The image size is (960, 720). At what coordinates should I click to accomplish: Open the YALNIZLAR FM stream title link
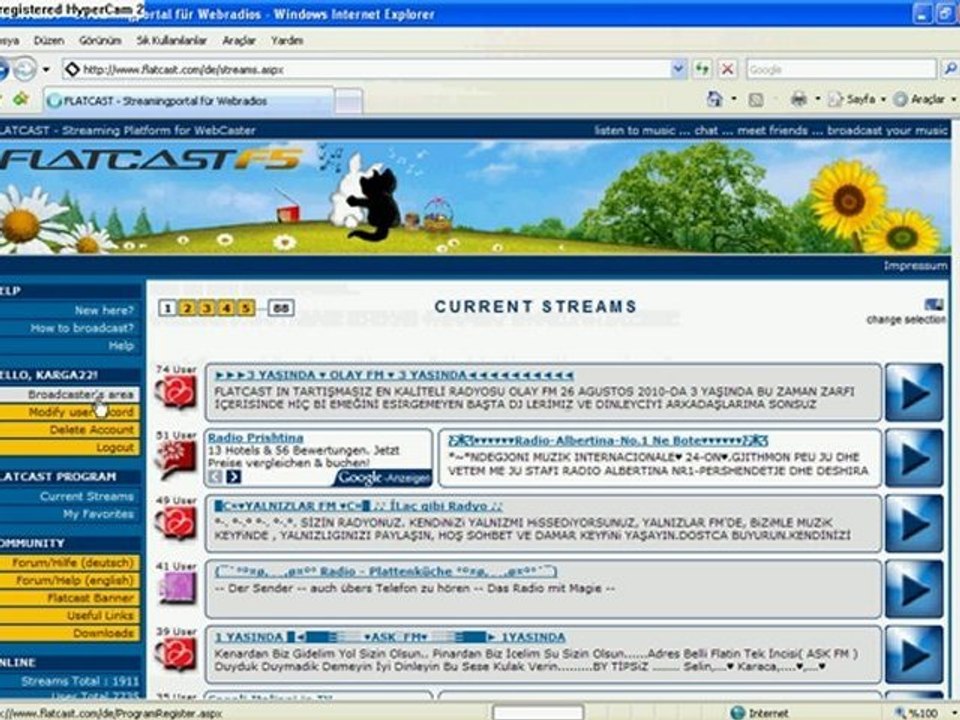click(x=359, y=506)
